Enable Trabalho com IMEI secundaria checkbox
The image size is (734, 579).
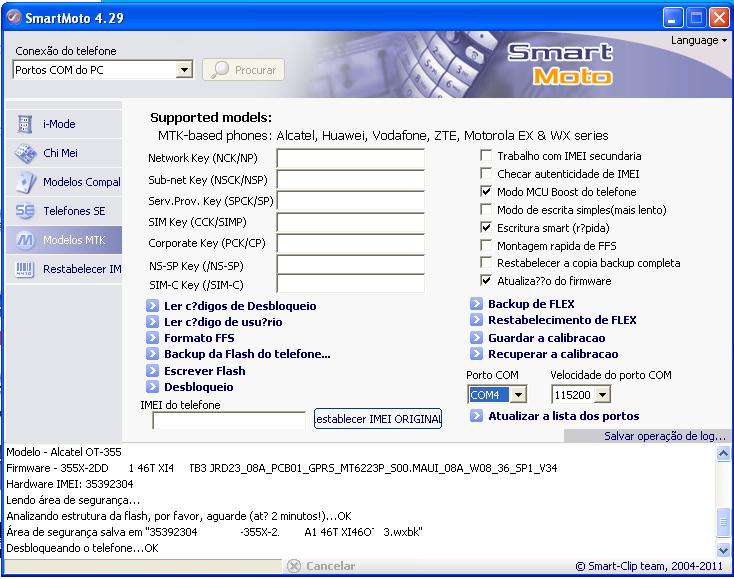tap(487, 156)
